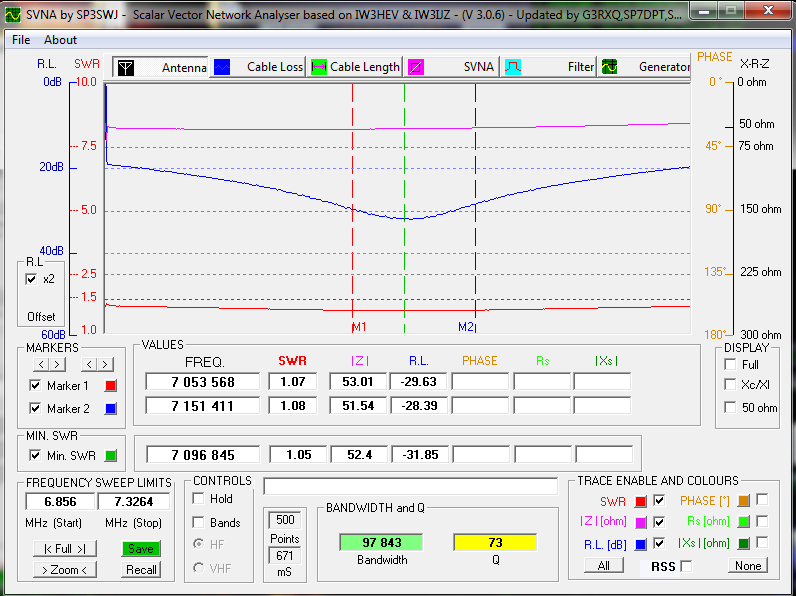
Task: Open the File menu
Action: point(21,40)
